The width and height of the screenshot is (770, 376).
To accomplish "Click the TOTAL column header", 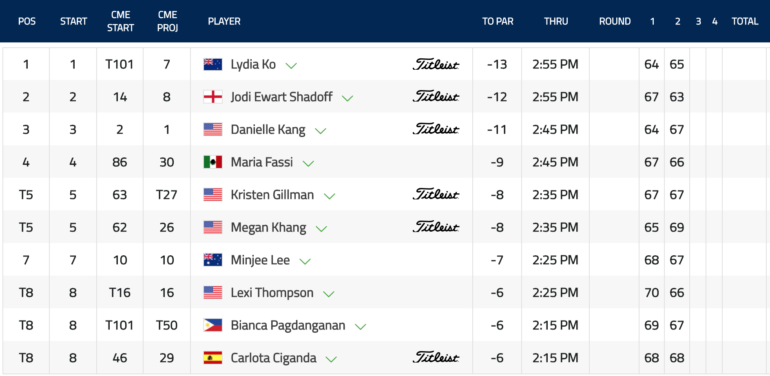I will coord(745,22).
